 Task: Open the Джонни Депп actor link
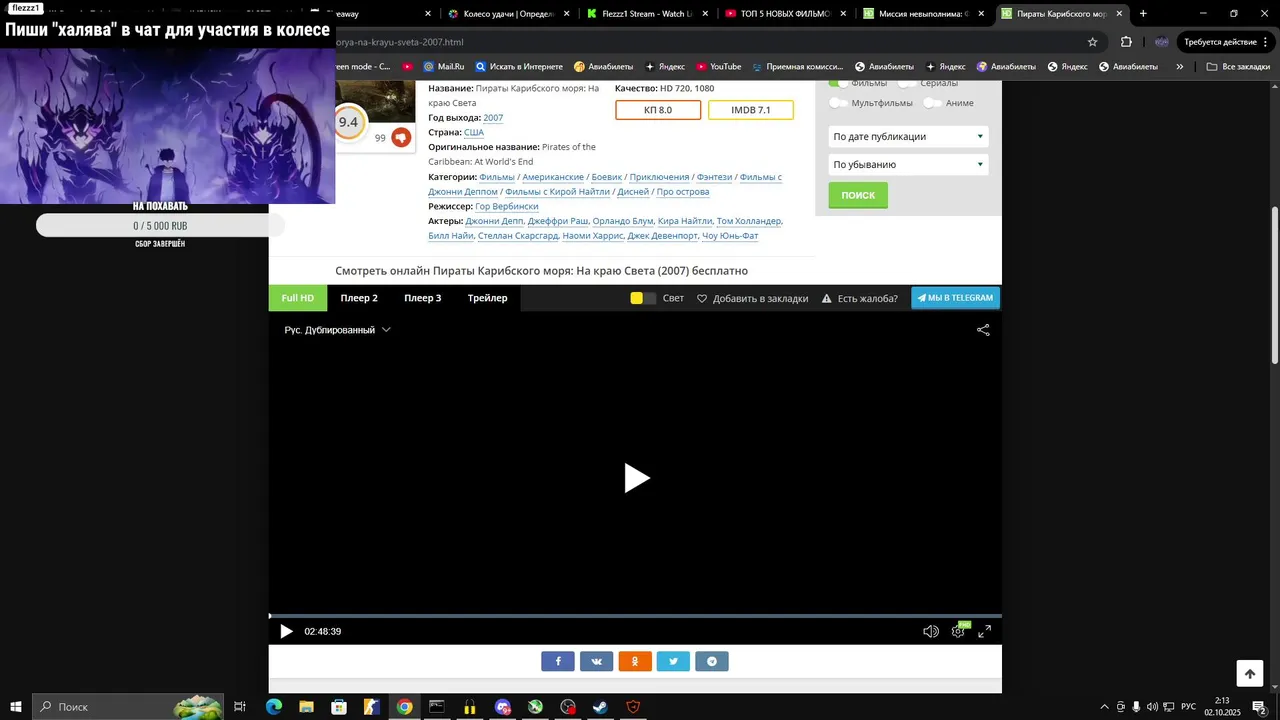[494, 221]
